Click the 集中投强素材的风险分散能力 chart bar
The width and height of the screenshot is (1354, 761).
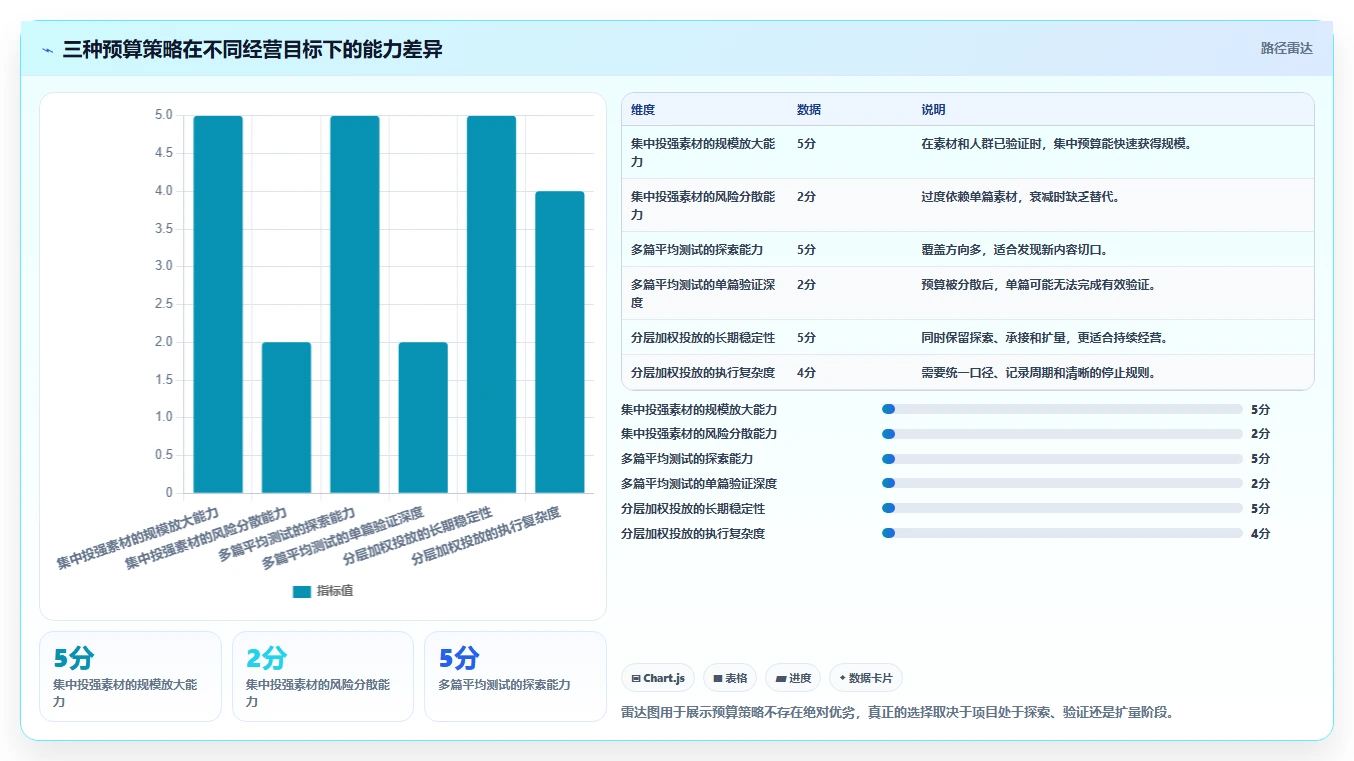(x=286, y=417)
